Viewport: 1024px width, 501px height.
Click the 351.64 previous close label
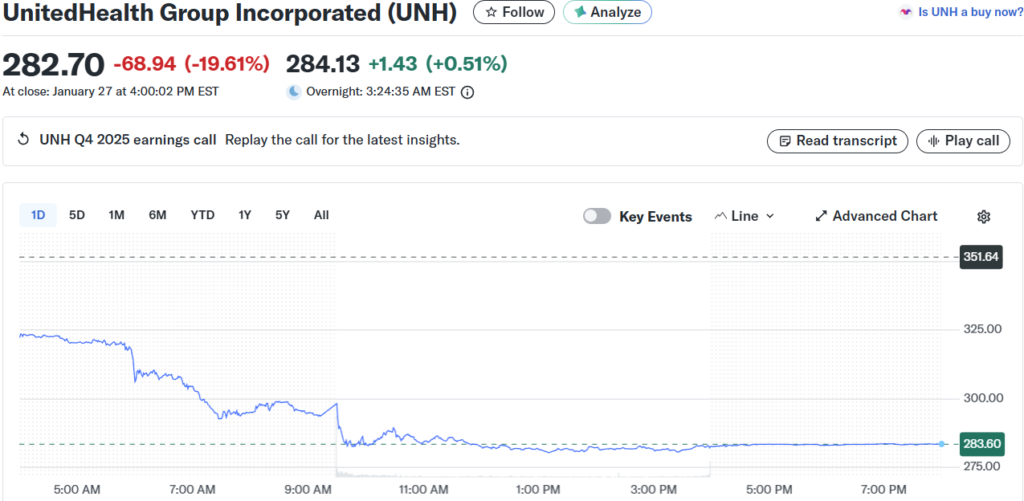(980, 257)
